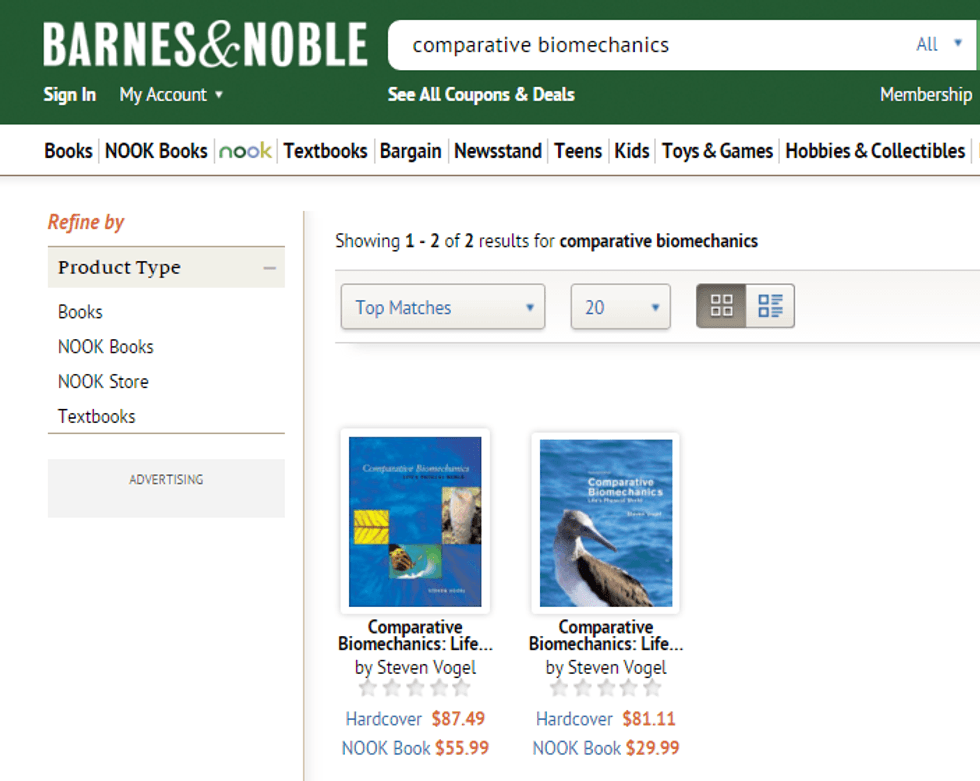Click the Barnes & Noble logo

[205, 45]
